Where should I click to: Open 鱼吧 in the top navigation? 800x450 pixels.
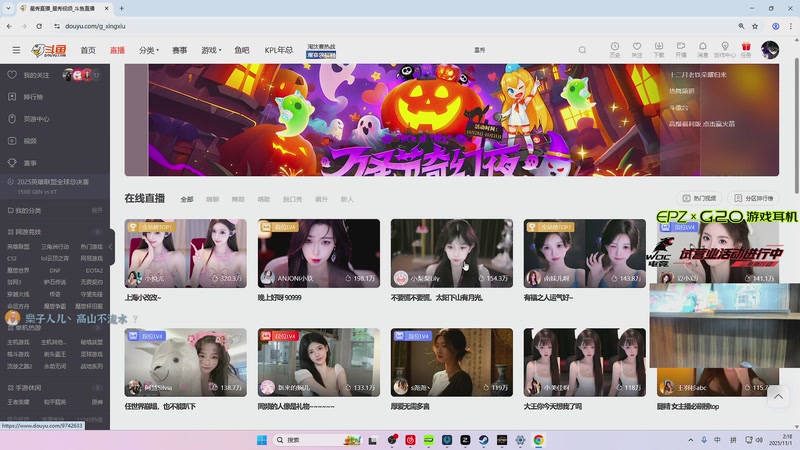tap(242, 50)
